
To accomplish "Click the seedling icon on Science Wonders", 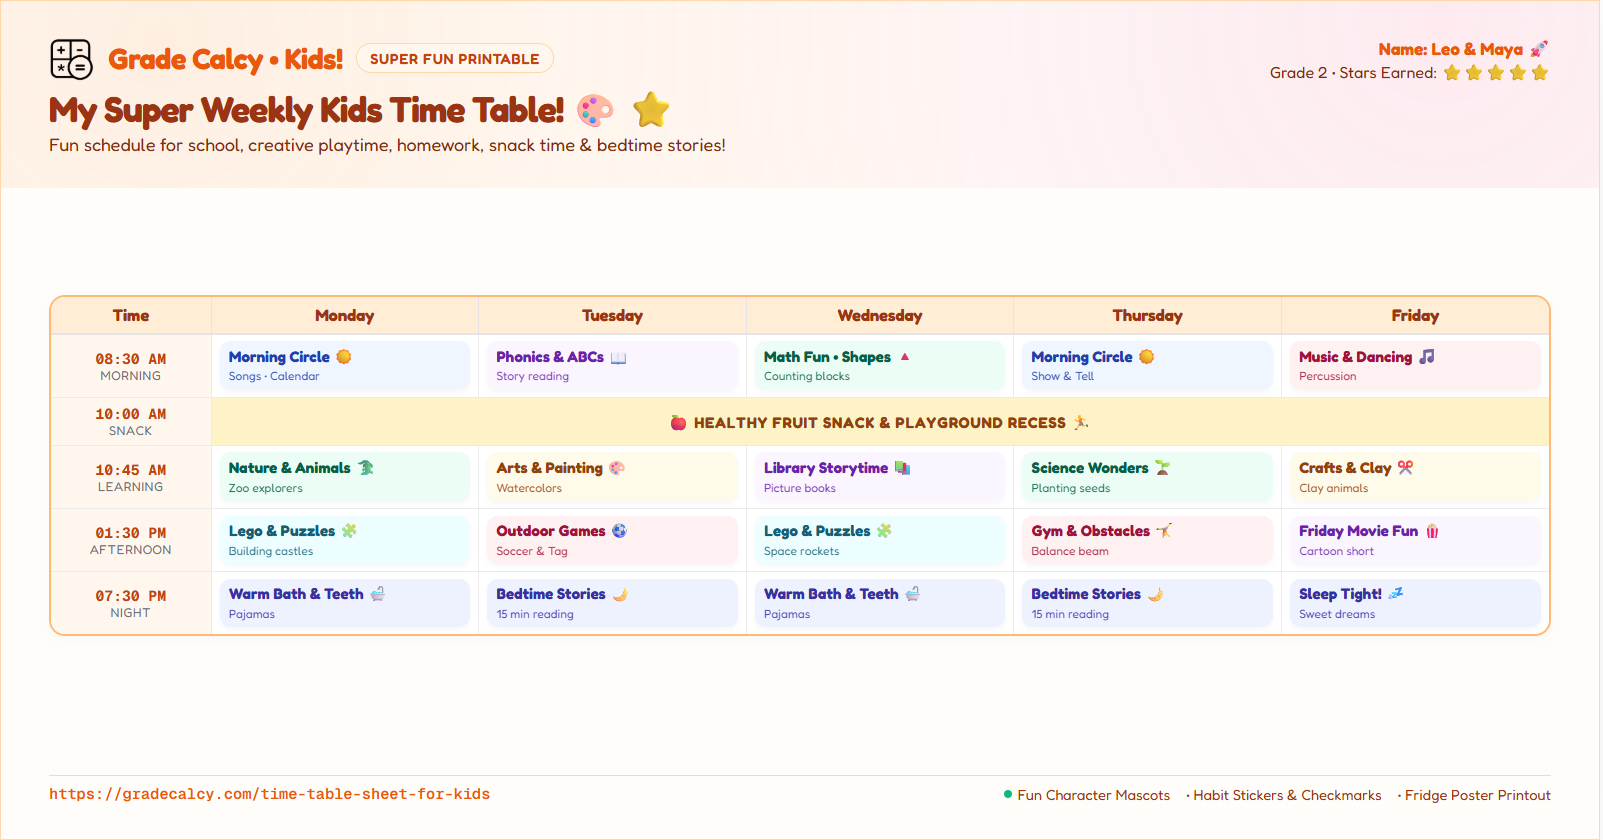I will [1162, 468].
